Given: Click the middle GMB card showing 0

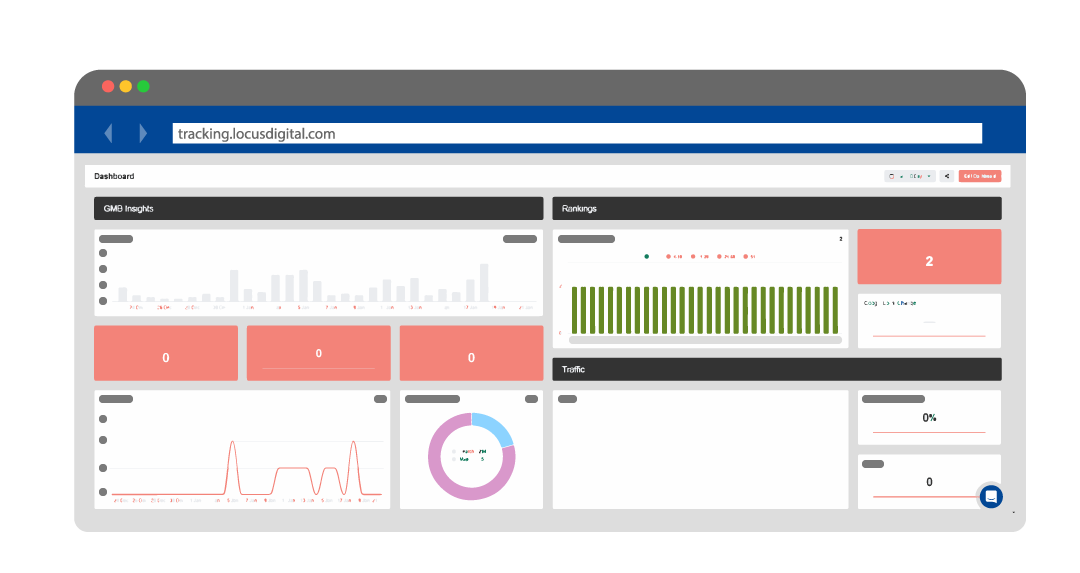Looking at the screenshot, I should pyautogui.click(x=318, y=353).
